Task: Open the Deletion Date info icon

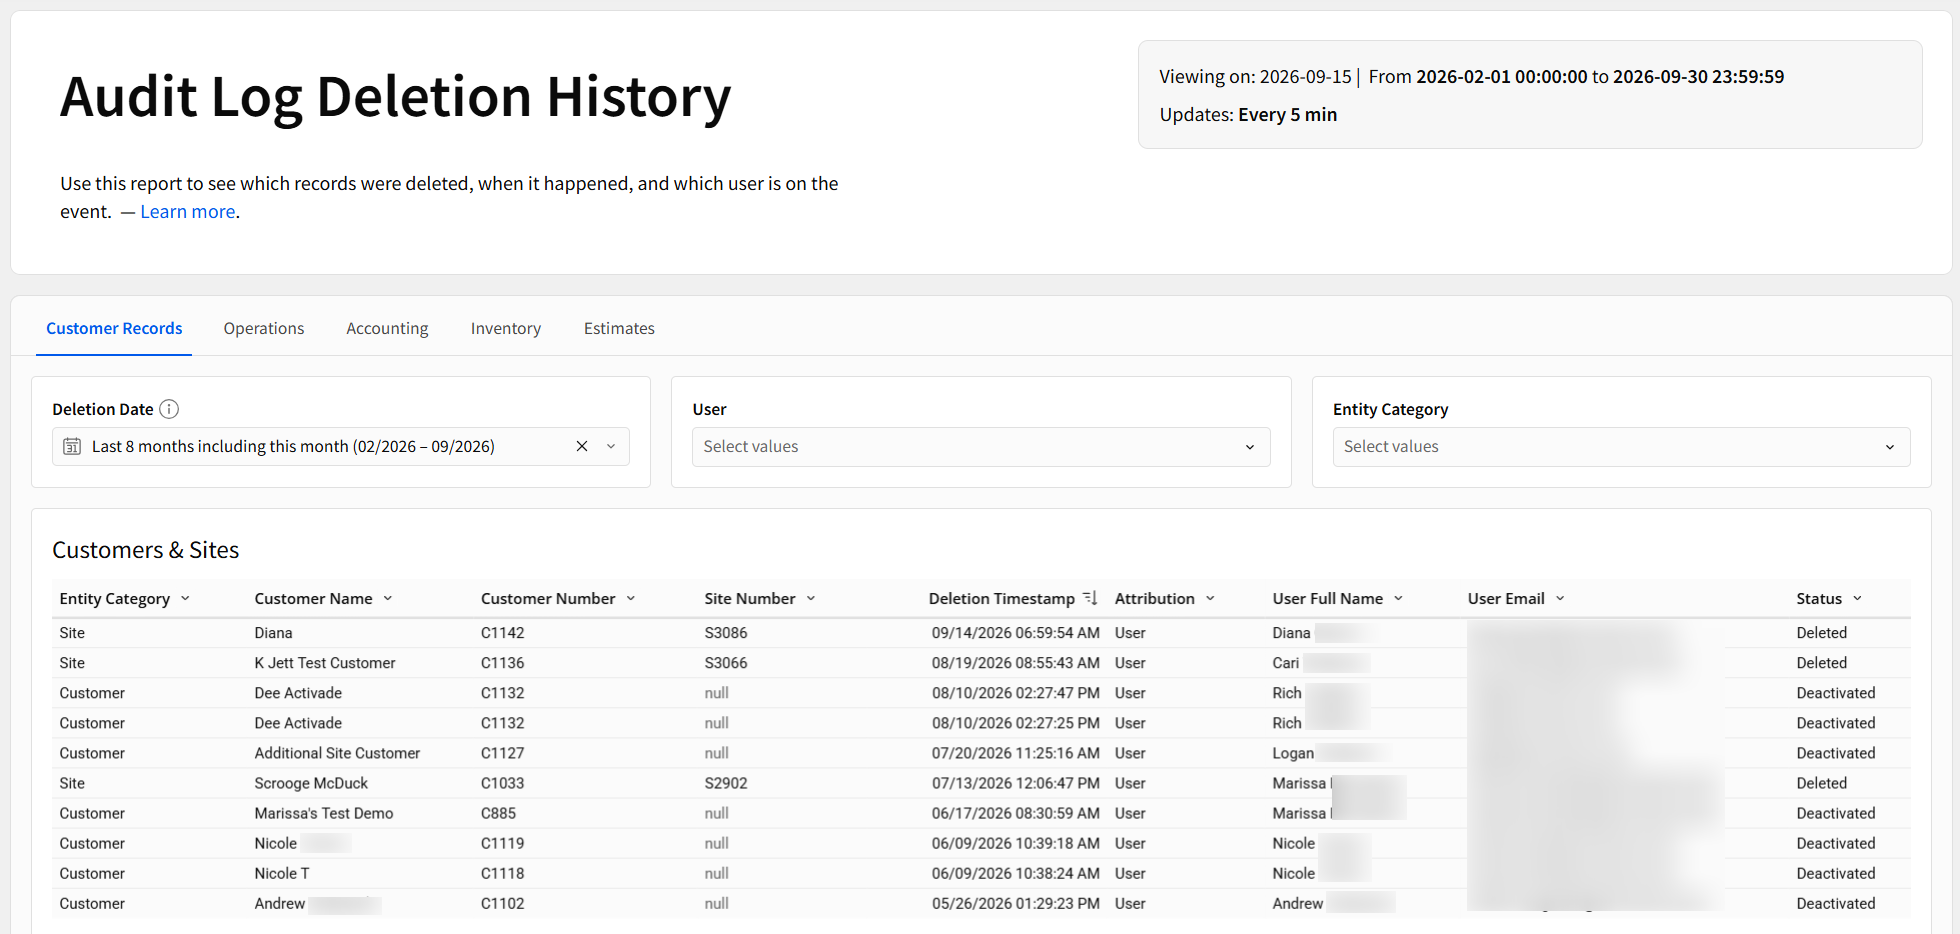Action: (169, 409)
